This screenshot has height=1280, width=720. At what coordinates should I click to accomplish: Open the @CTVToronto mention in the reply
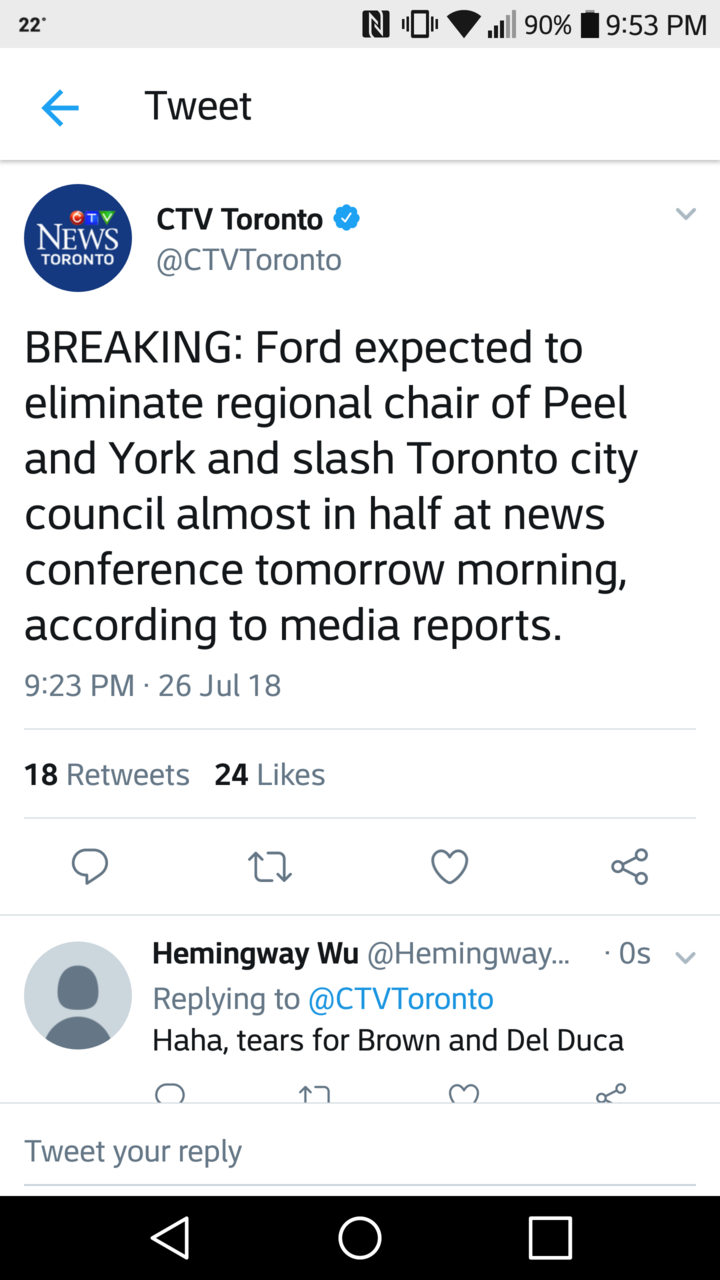[x=400, y=998]
